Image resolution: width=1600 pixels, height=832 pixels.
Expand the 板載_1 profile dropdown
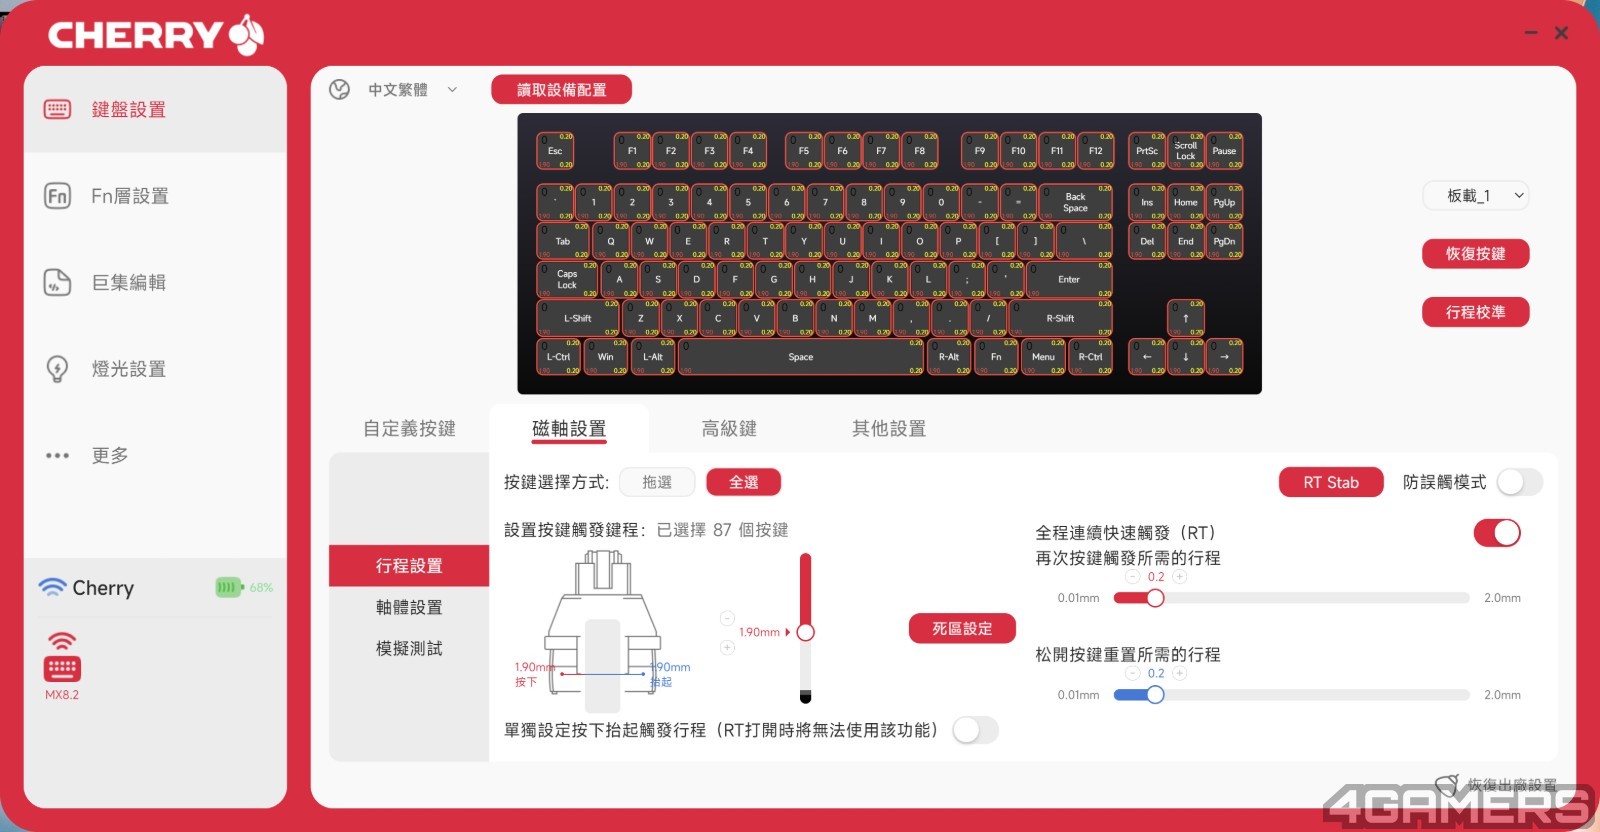click(x=1476, y=196)
